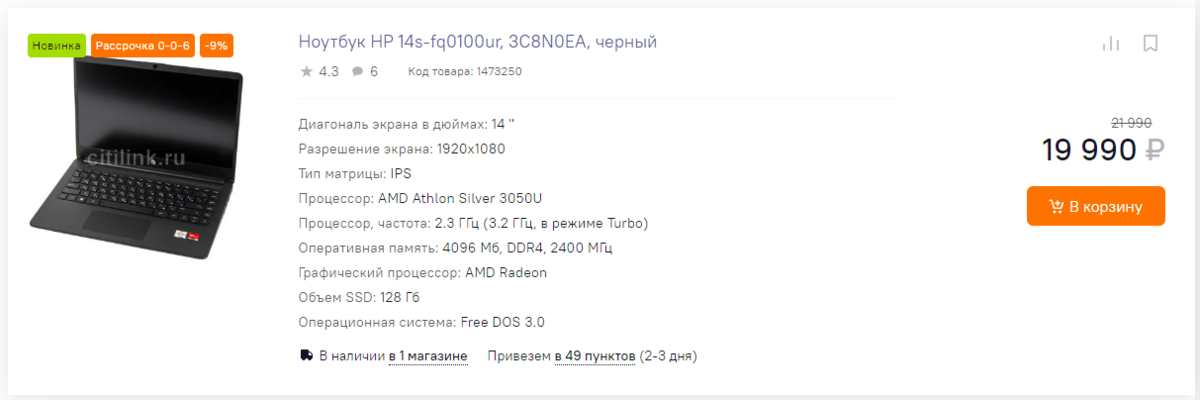Open the Ноутбук HP 14s-fq0100ur product title
The image size is (1200, 400).
tap(477, 42)
